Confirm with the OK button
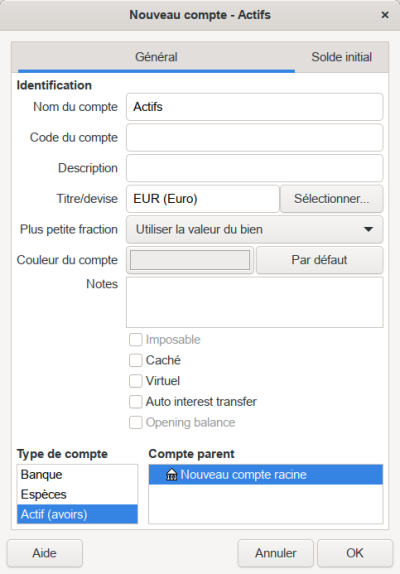Viewport: 400px width, 574px height. pyautogui.click(x=355, y=553)
